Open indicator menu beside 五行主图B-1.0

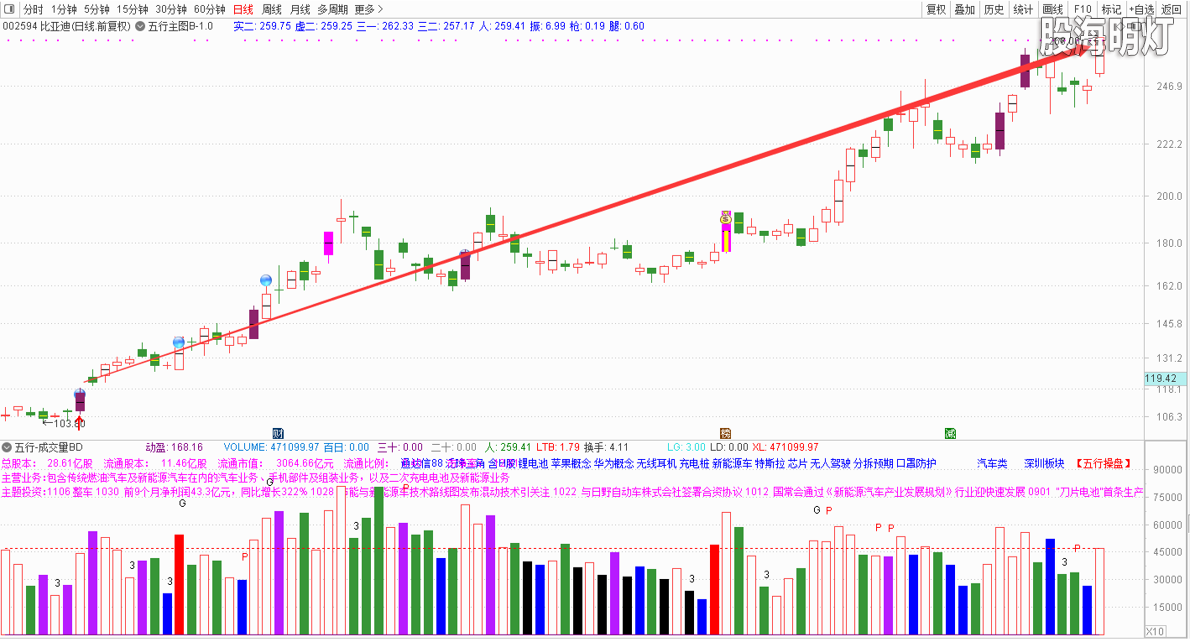click(x=139, y=26)
